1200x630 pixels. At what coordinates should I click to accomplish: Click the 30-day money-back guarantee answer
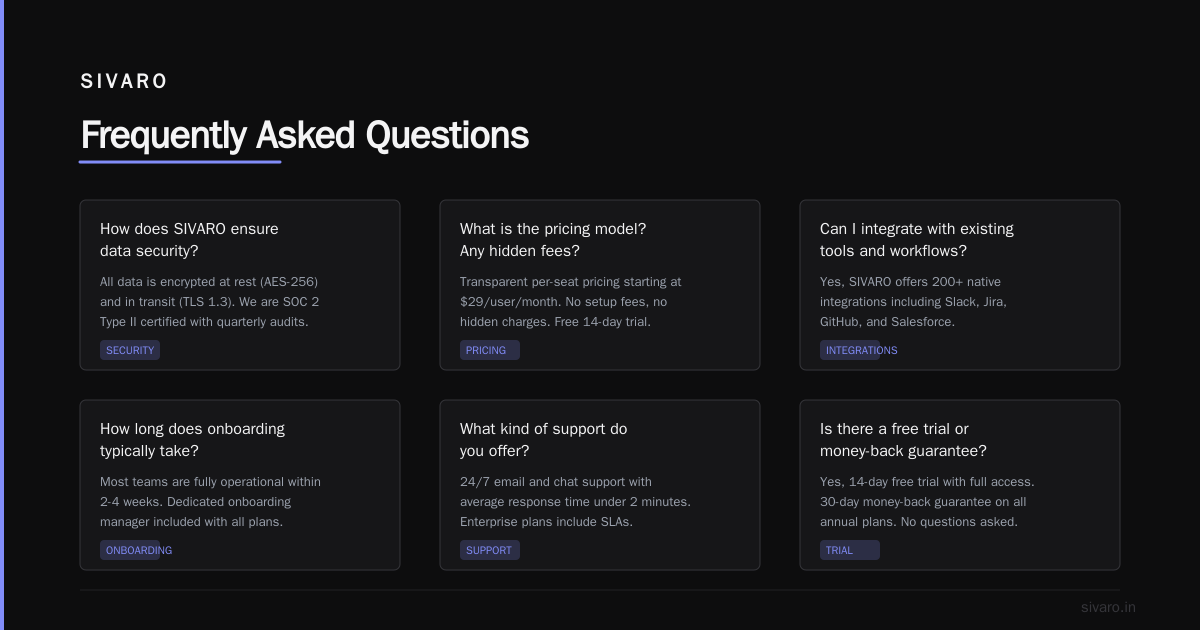tap(927, 502)
